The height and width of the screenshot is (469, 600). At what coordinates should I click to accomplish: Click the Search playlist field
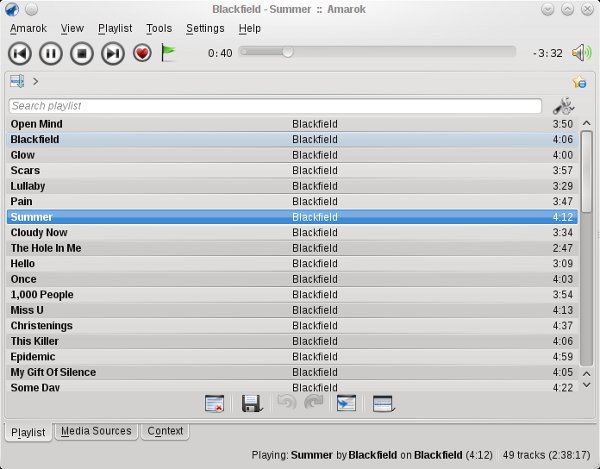click(x=275, y=106)
